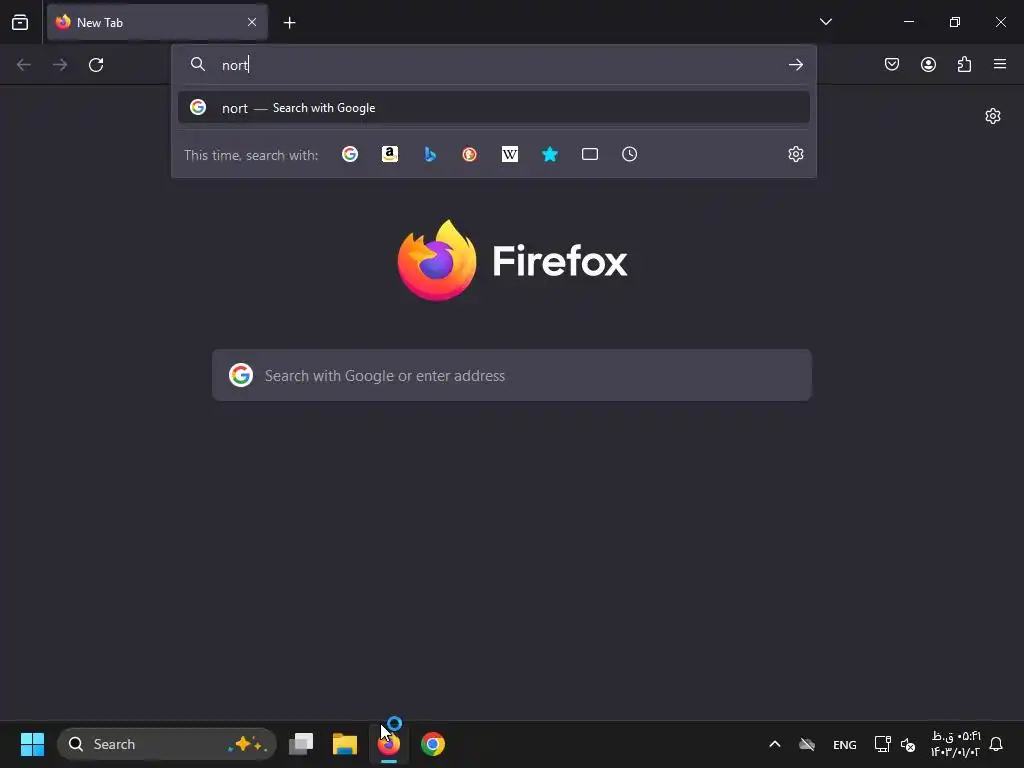1024x768 pixels.
Task: Restore down the Firefox window
Action: [x=955, y=22]
